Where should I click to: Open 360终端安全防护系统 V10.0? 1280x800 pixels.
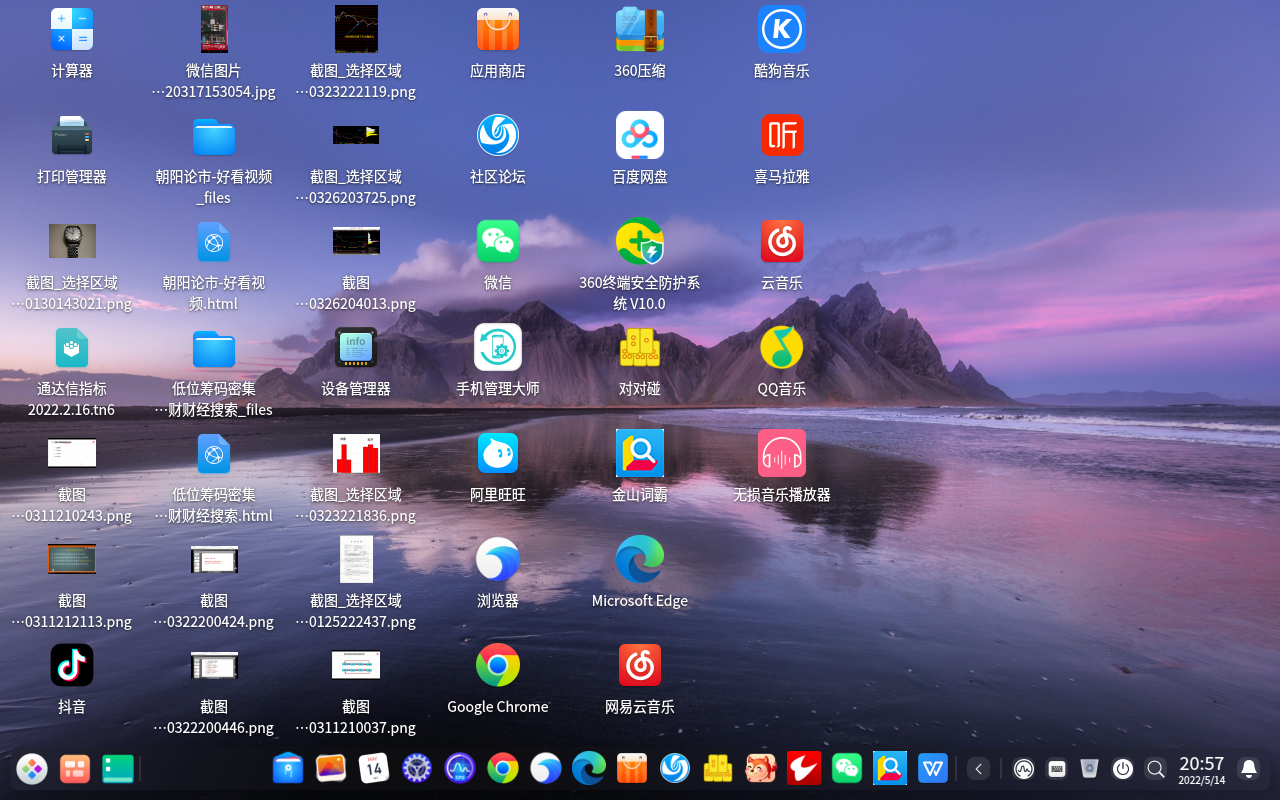pos(640,242)
